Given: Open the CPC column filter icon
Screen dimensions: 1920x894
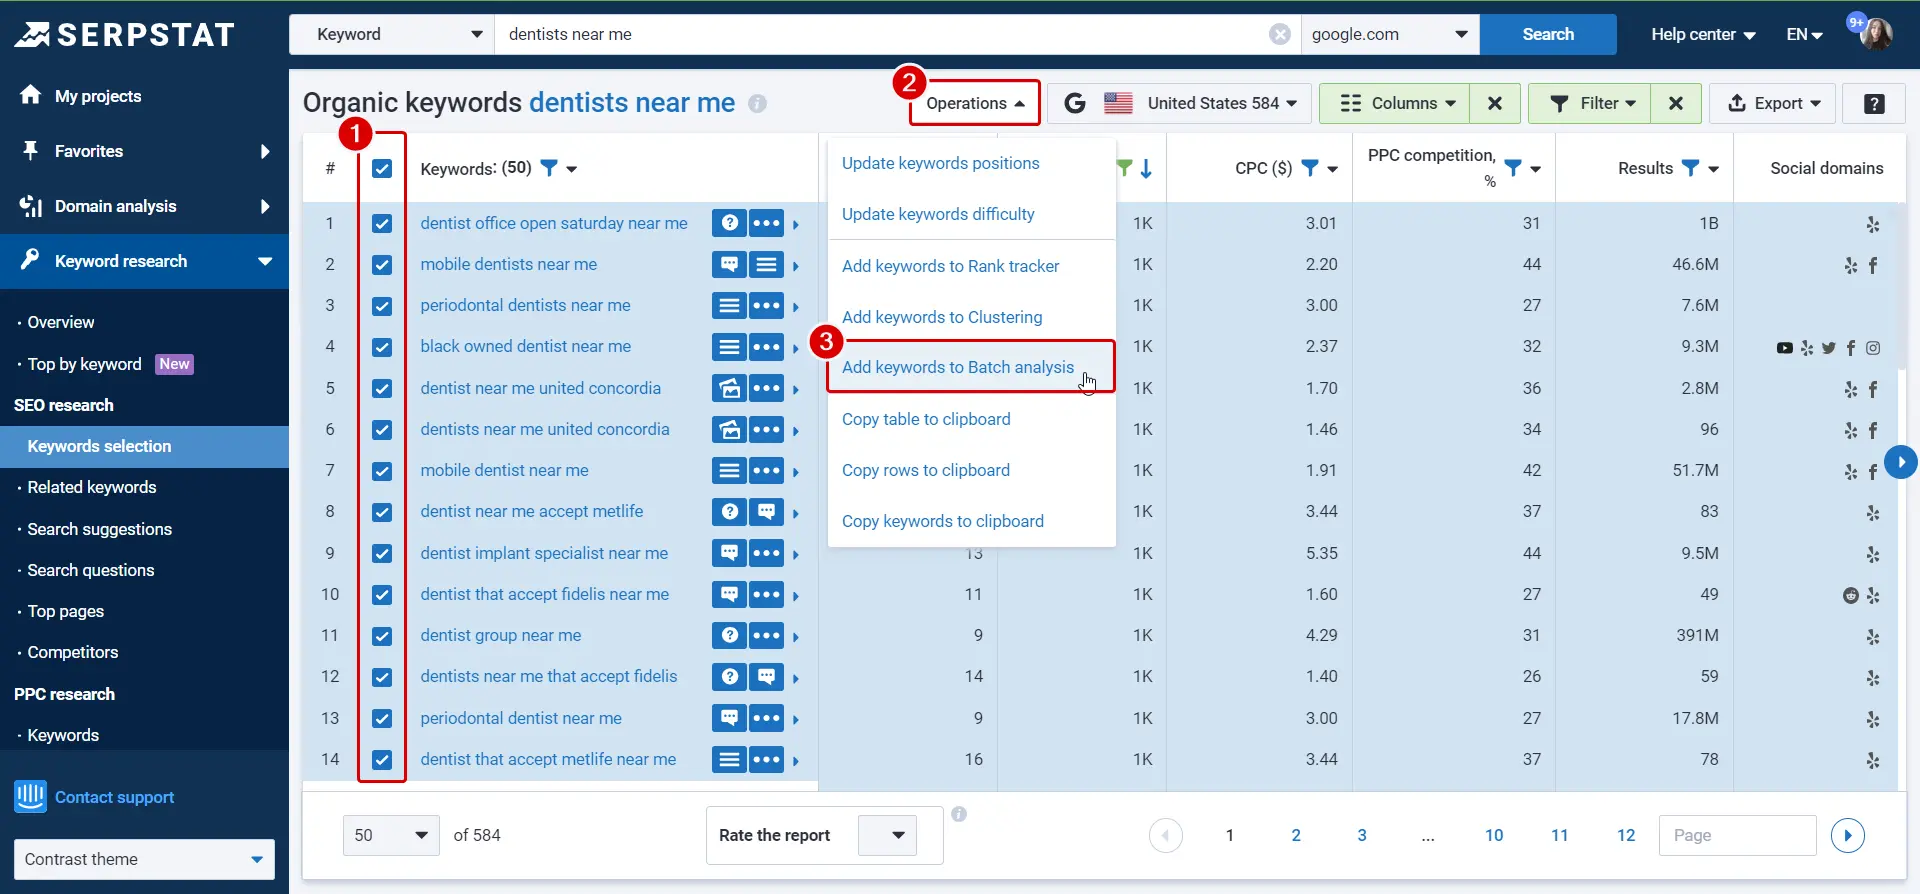Looking at the screenshot, I should point(1310,168).
